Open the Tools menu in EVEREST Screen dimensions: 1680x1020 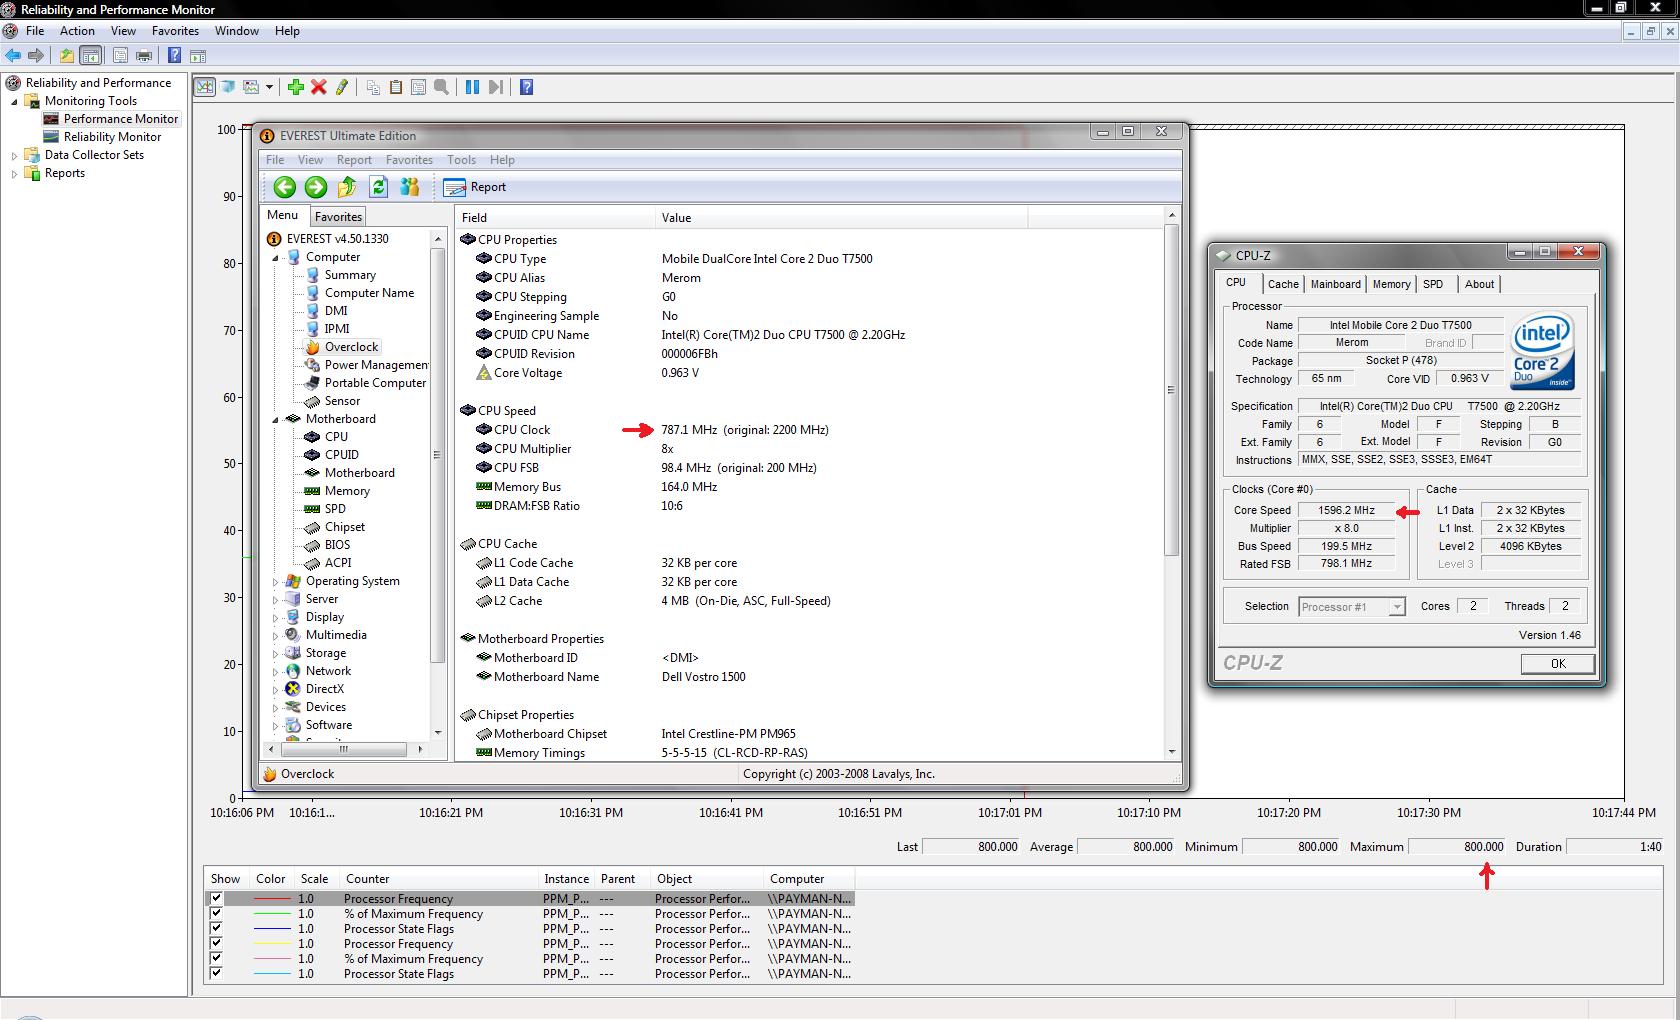[x=461, y=160]
